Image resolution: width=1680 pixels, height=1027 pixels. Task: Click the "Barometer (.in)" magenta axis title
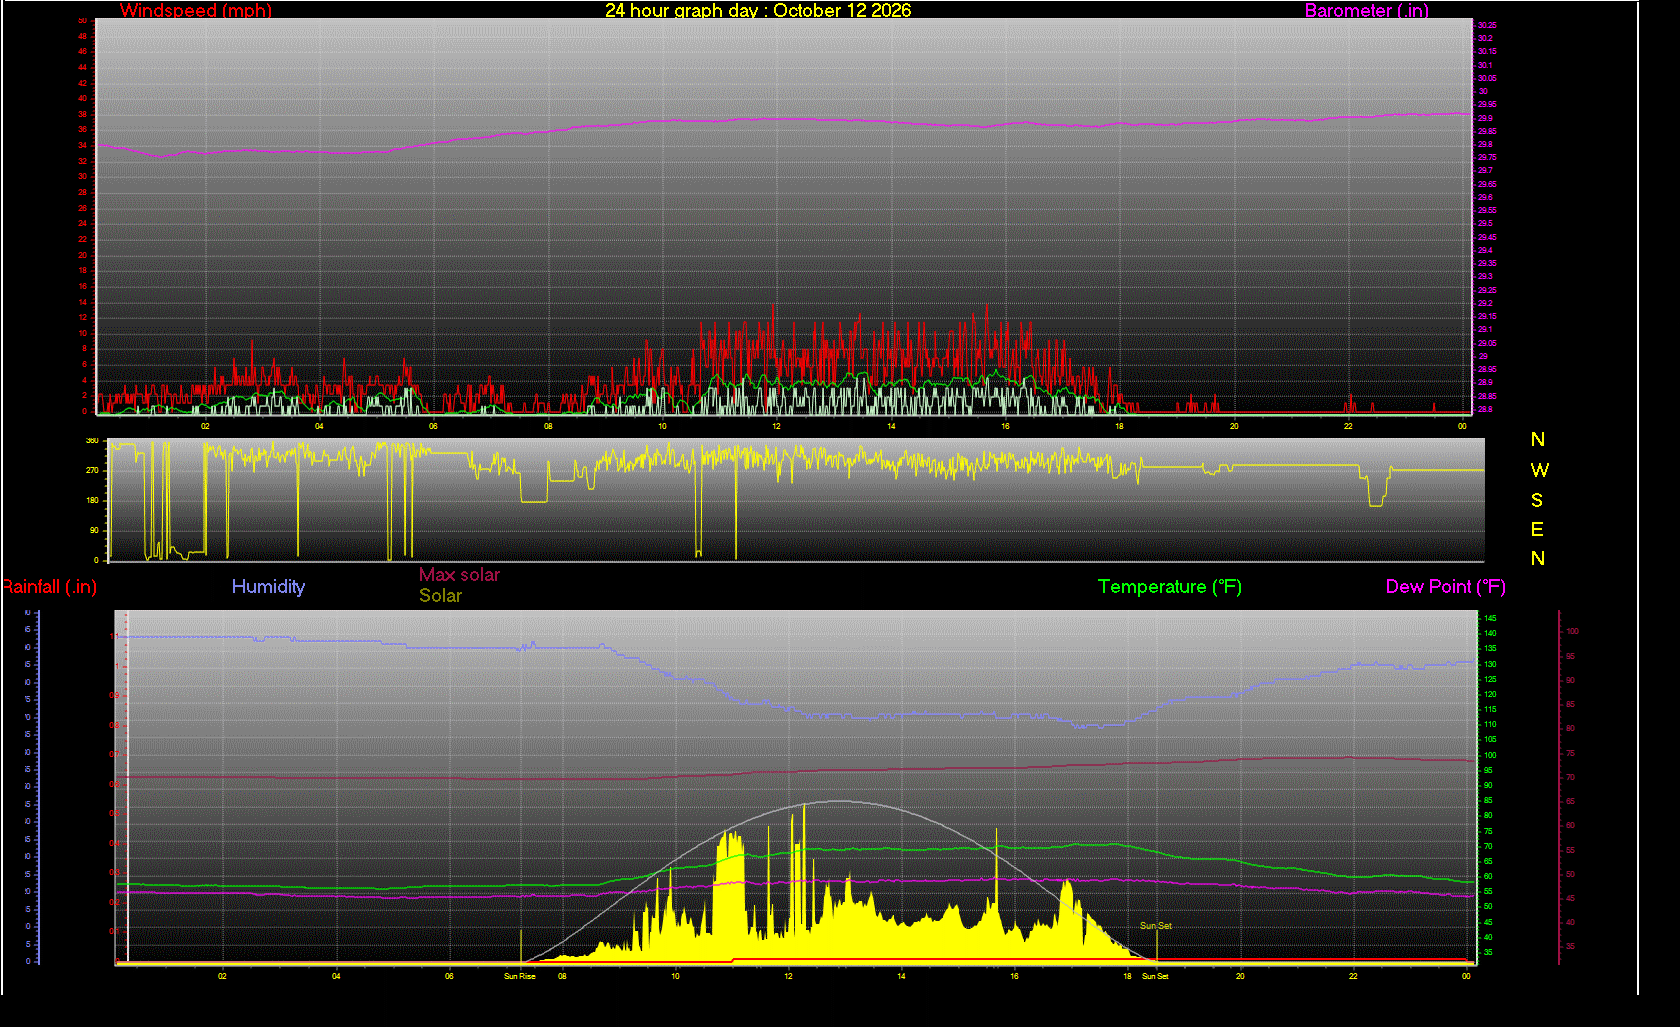[1367, 11]
